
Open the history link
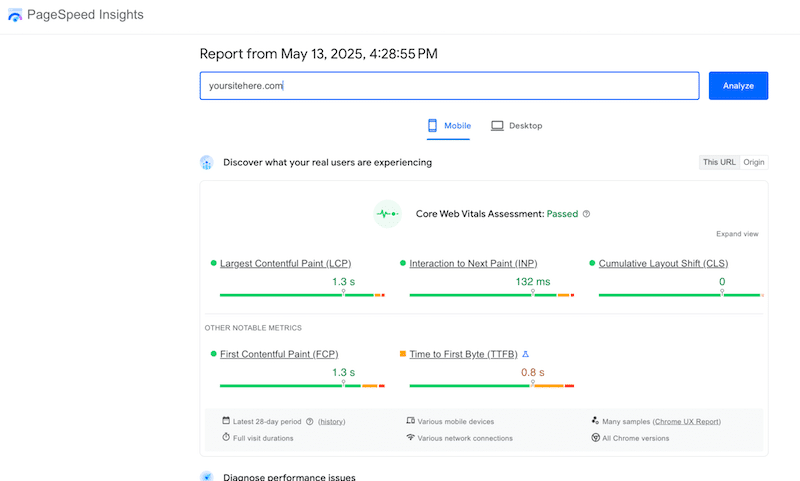click(332, 422)
